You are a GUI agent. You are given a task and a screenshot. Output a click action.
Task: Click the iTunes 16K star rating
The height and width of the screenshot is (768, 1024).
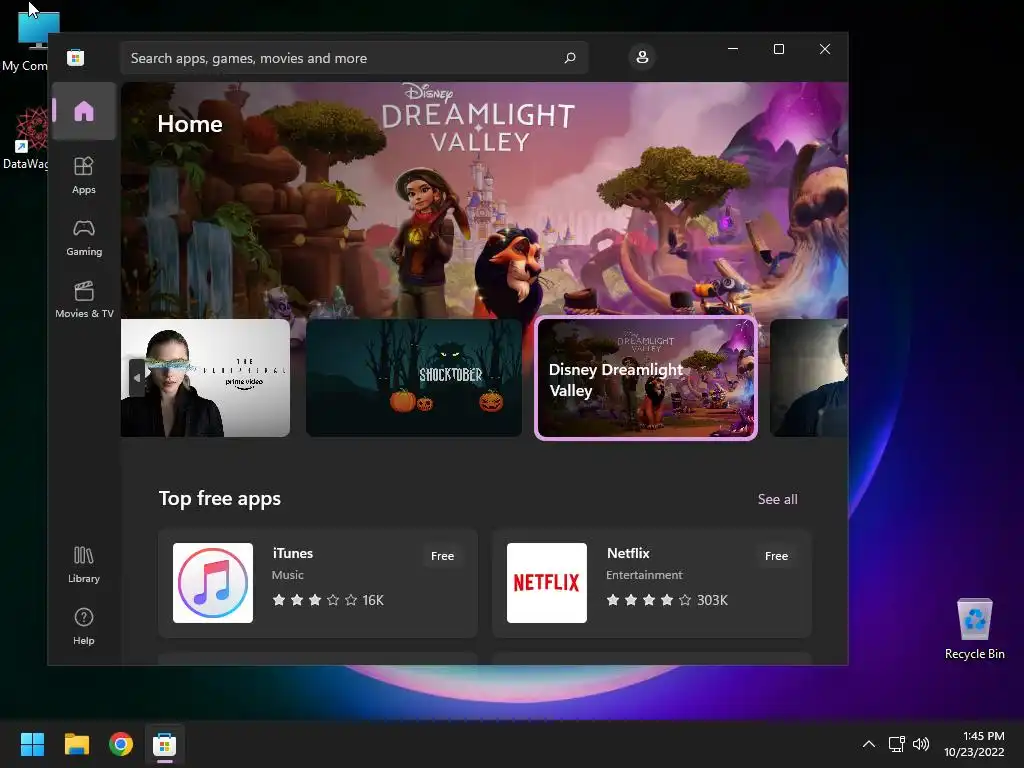[x=328, y=600]
